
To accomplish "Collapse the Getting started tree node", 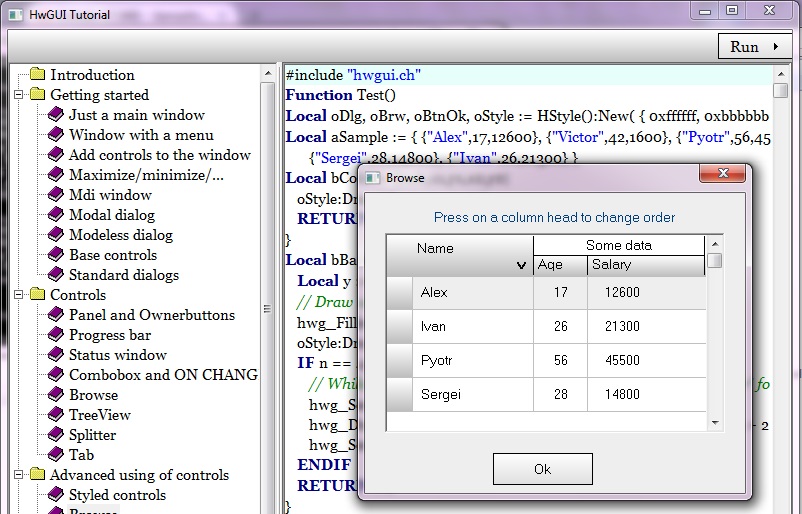I will pos(18,95).
